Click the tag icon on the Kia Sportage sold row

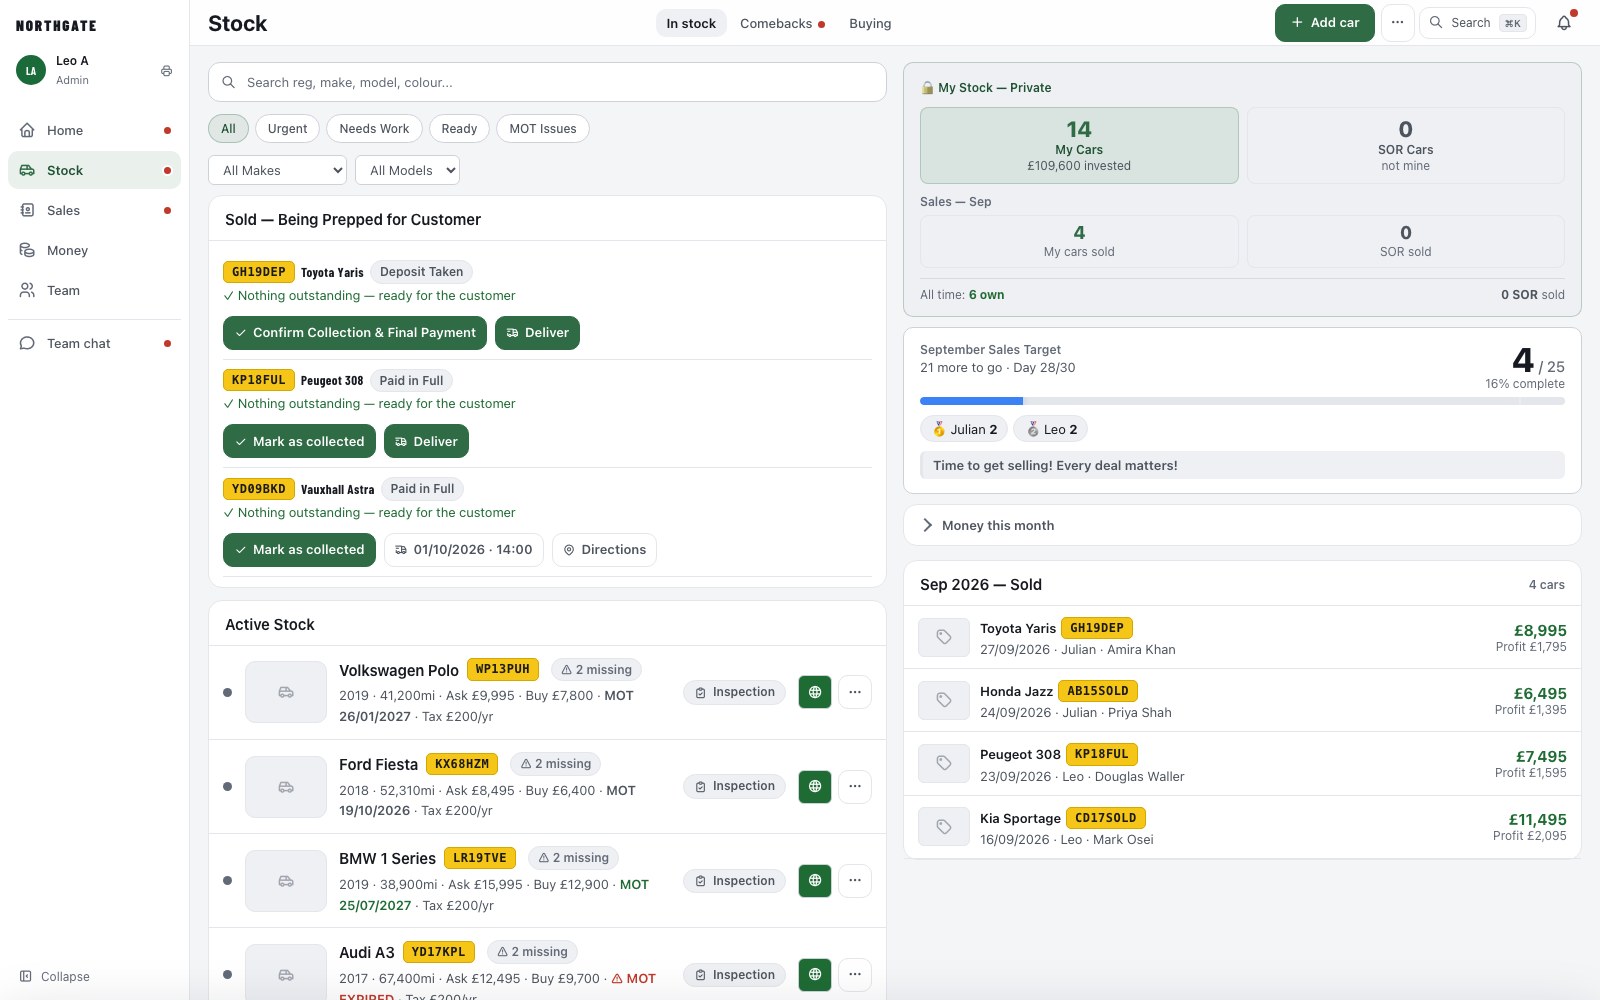tap(943, 827)
